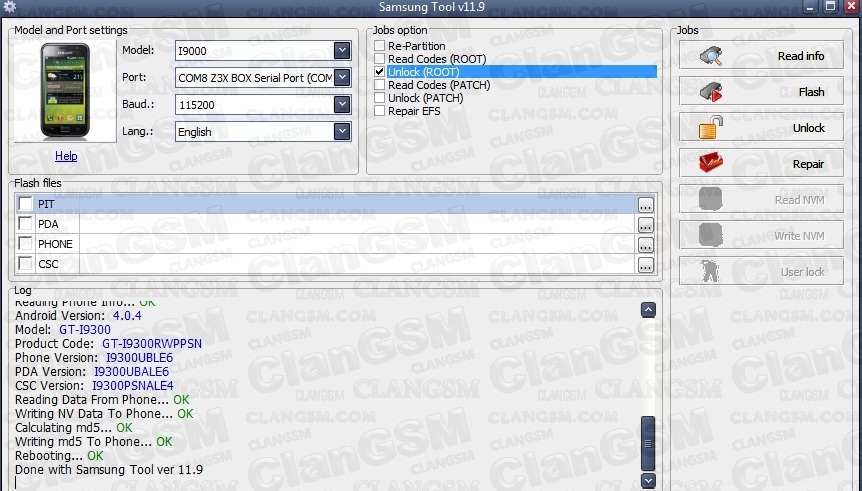The image size is (862, 491).
Task: Click the gear icon in the title bar
Action: coord(9,7)
